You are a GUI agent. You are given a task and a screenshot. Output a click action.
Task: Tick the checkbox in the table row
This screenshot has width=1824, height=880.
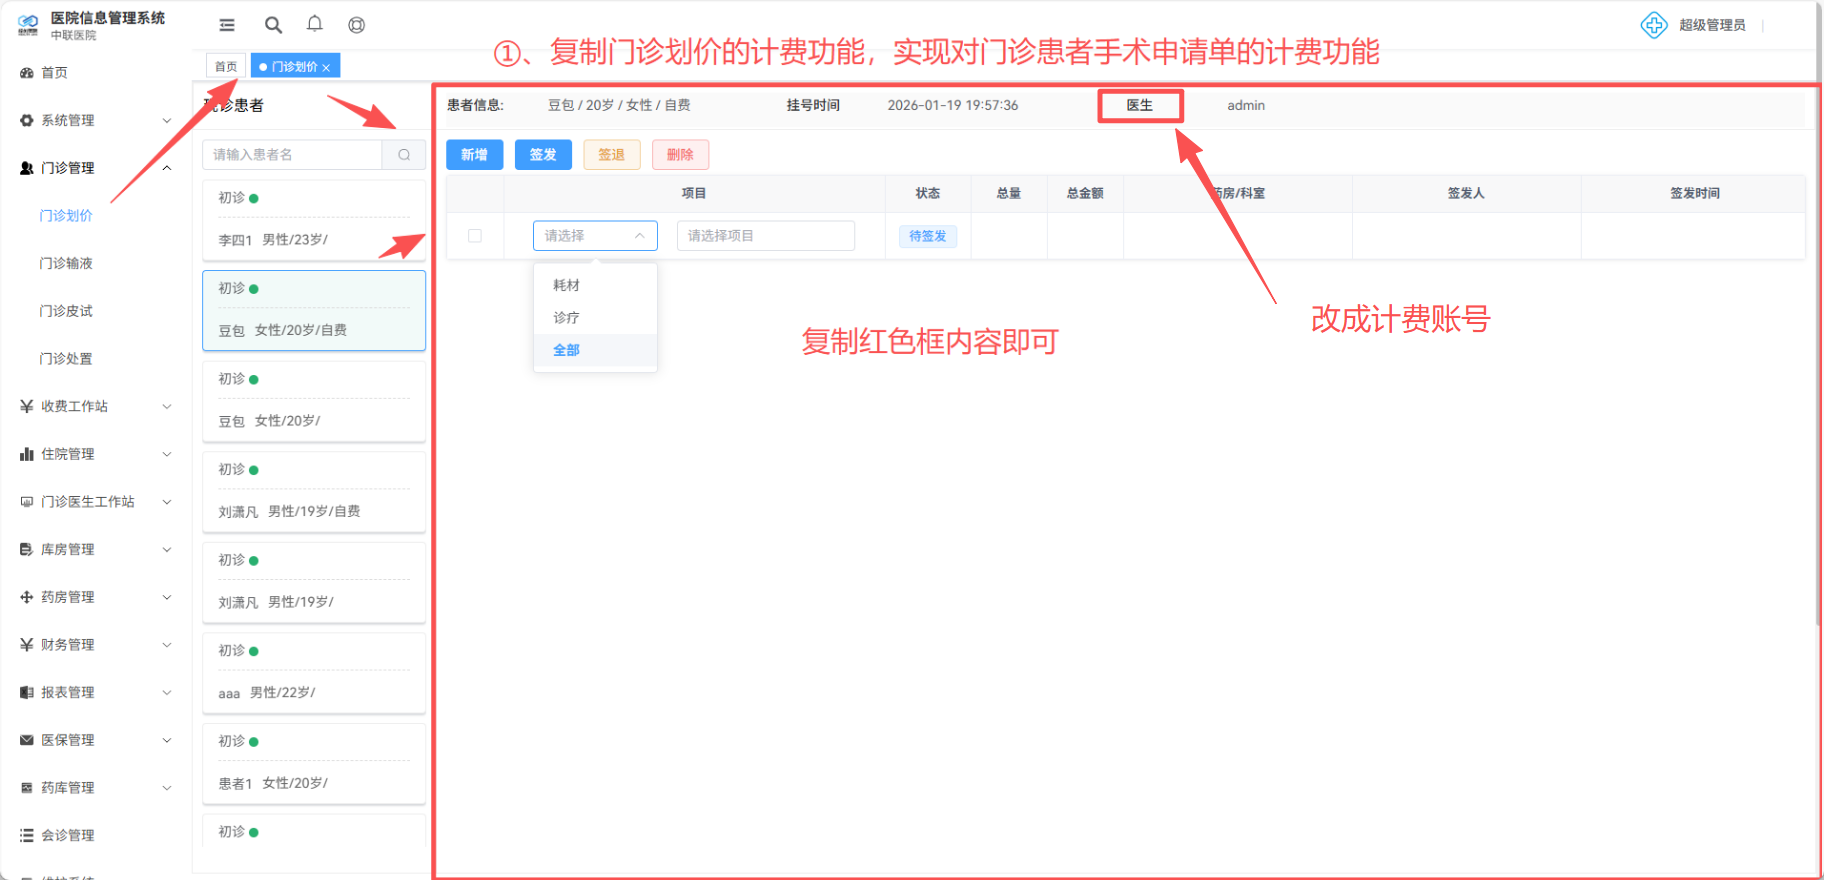(475, 236)
